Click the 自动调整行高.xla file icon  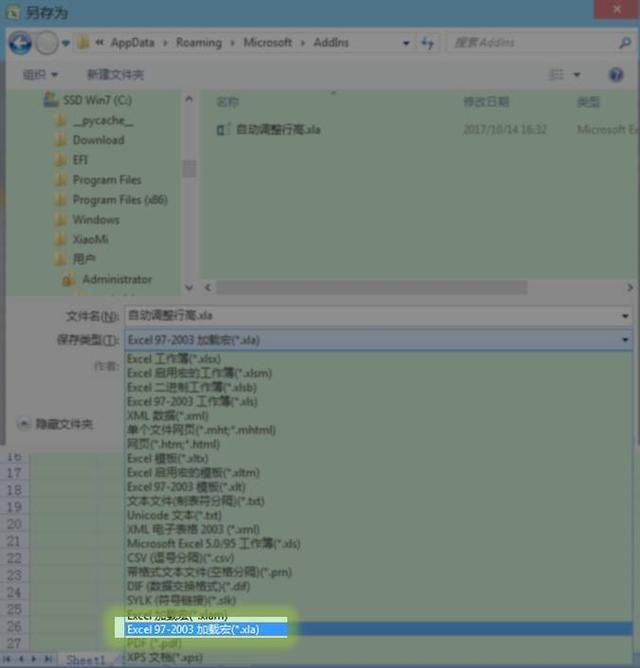pos(224,130)
